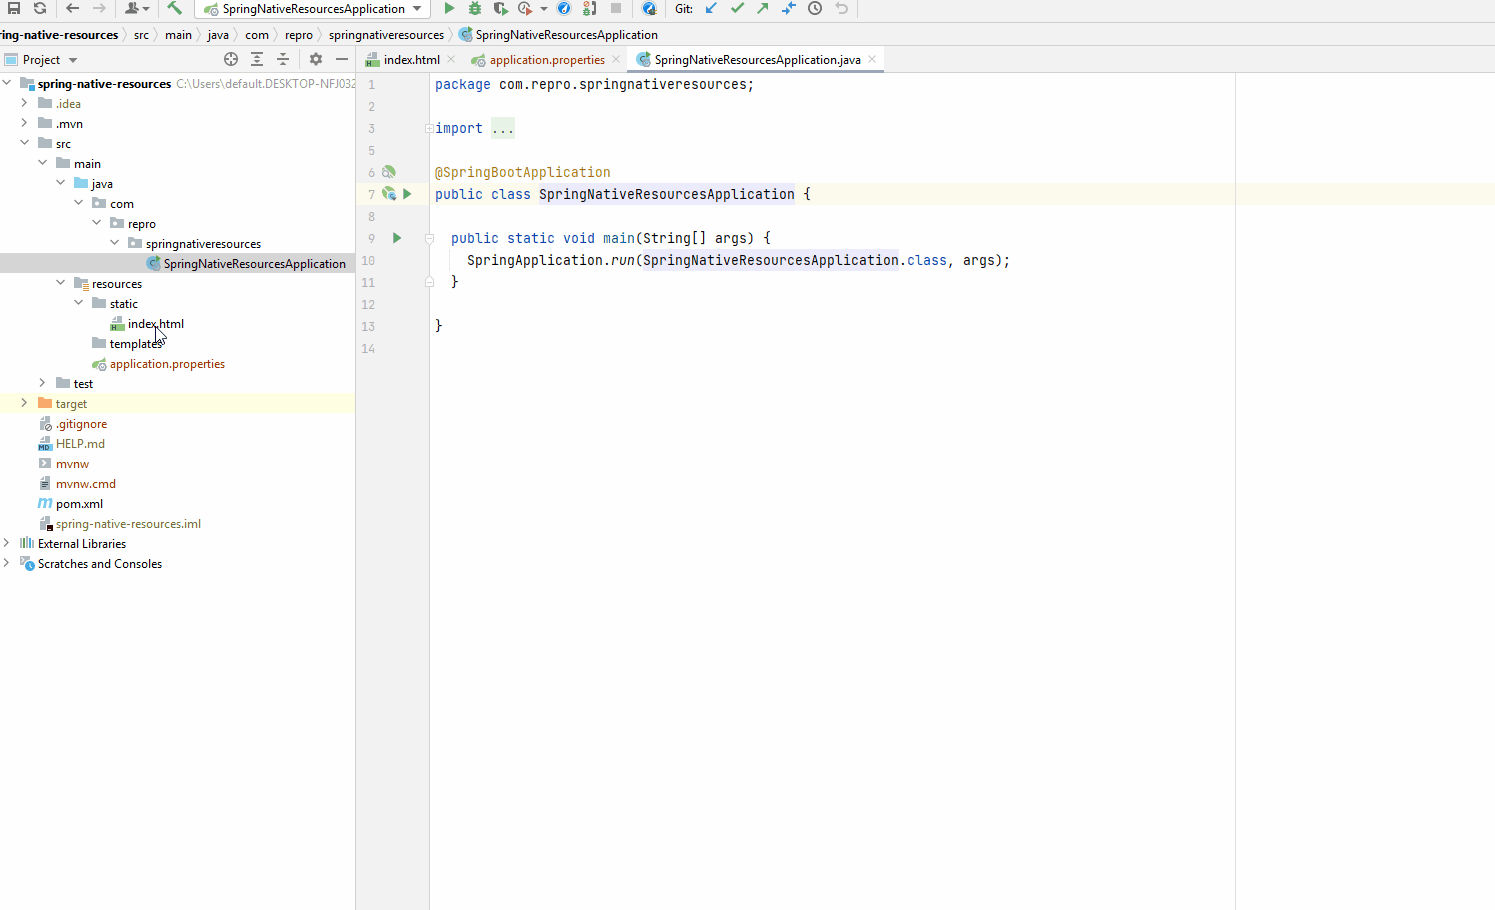Open the user/Code With Me dropdown
Viewport: 1495px width, 910px height.
[x=137, y=8]
